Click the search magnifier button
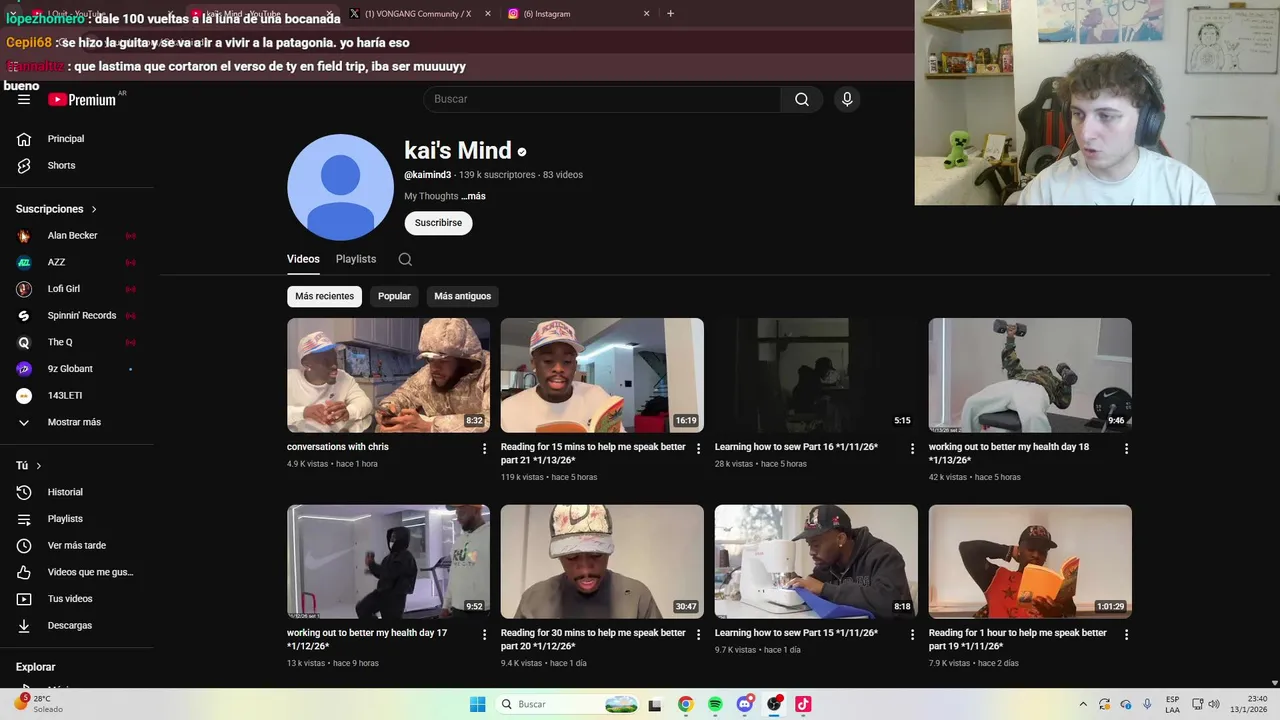 pos(802,99)
